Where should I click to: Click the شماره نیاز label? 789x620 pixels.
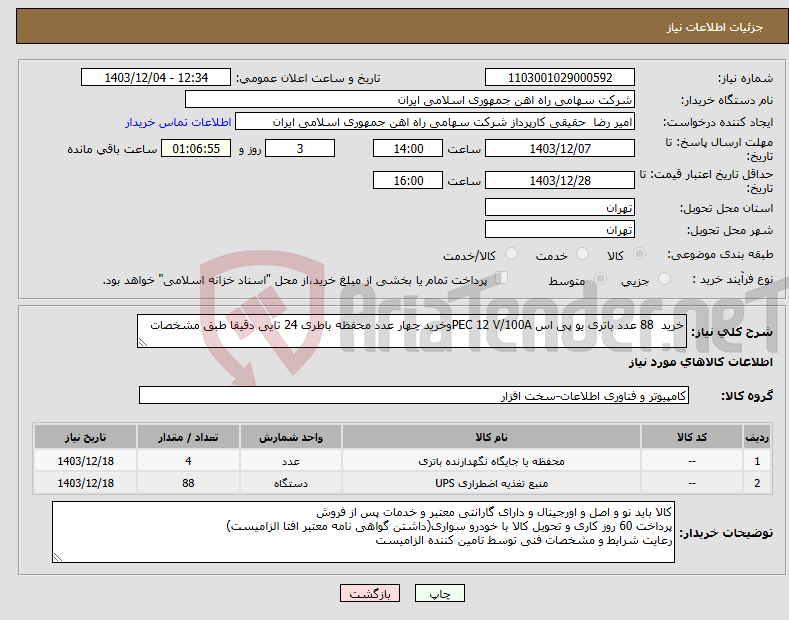745,79
